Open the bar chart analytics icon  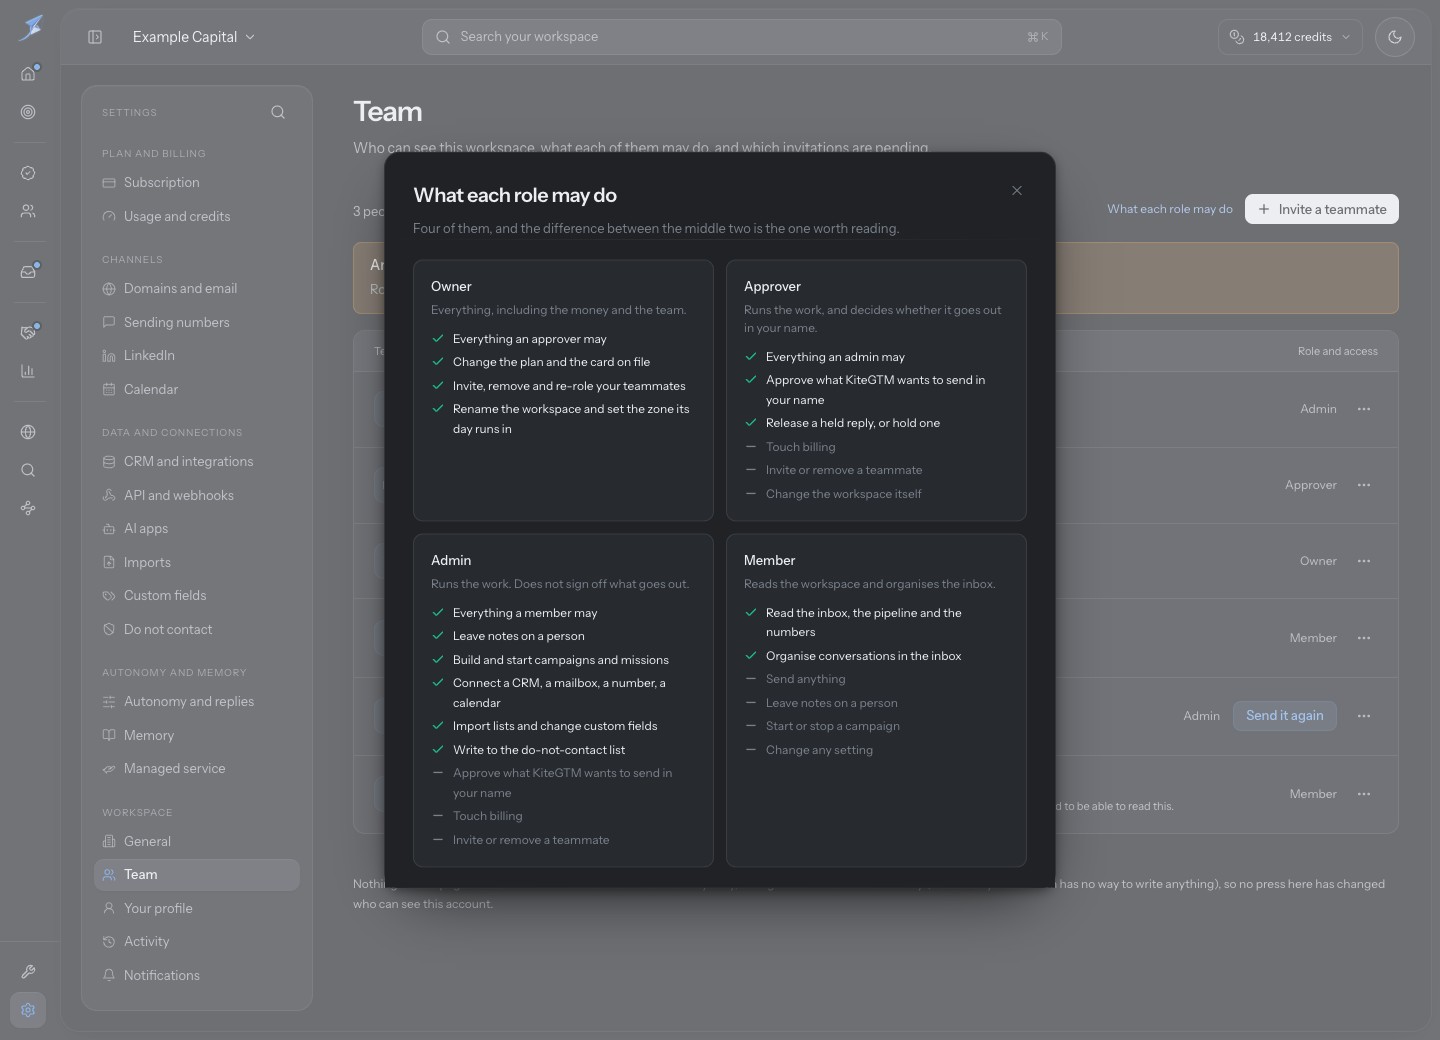click(x=28, y=371)
